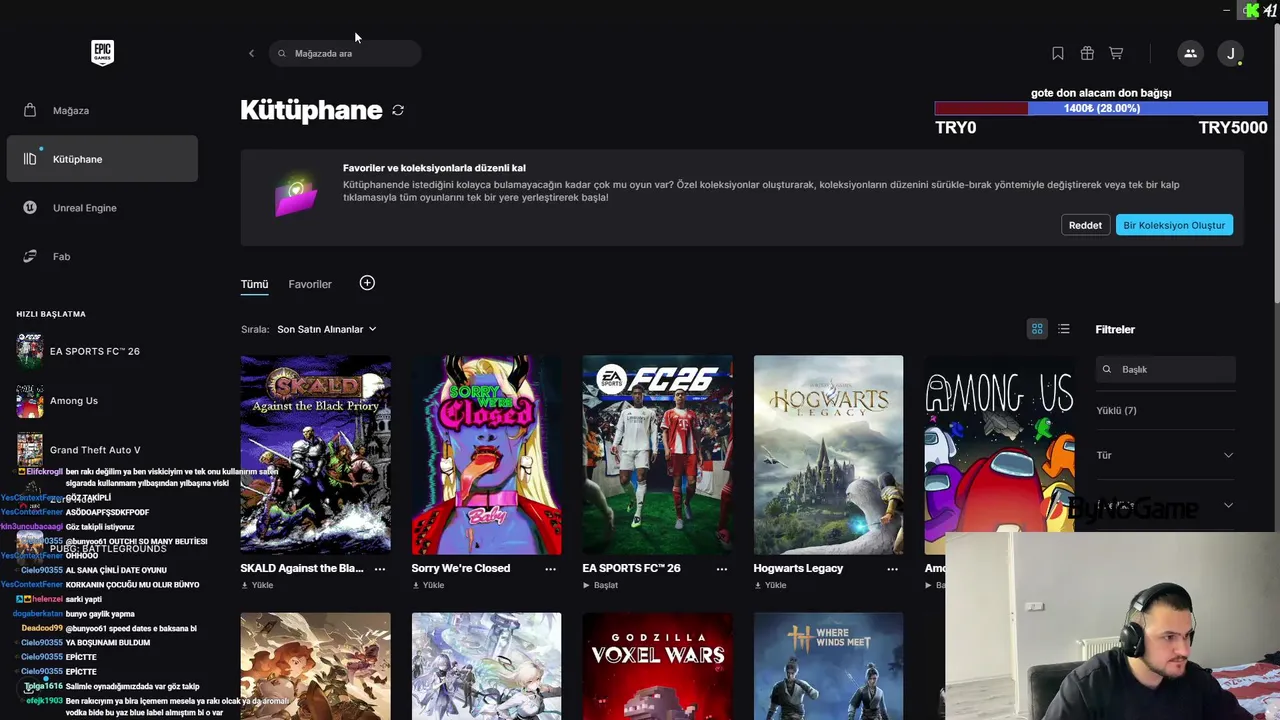Open Fab in sidebar
Viewport: 1280px width, 720px height.
tap(102, 256)
